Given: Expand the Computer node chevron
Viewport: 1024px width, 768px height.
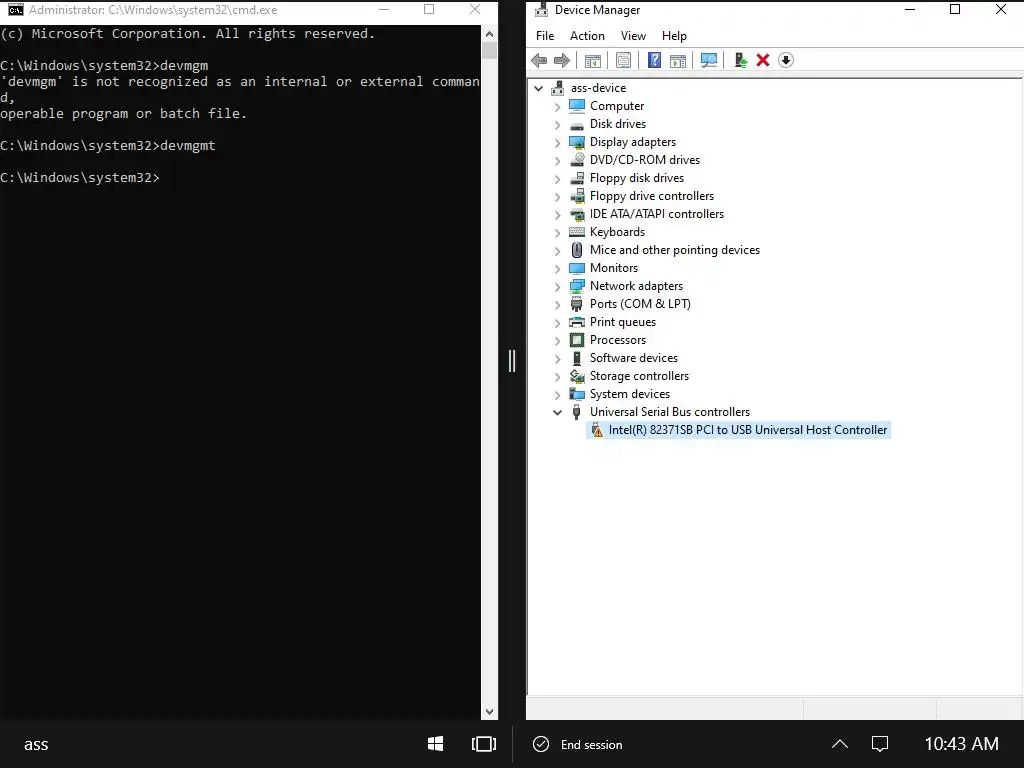Looking at the screenshot, I should pos(557,106).
